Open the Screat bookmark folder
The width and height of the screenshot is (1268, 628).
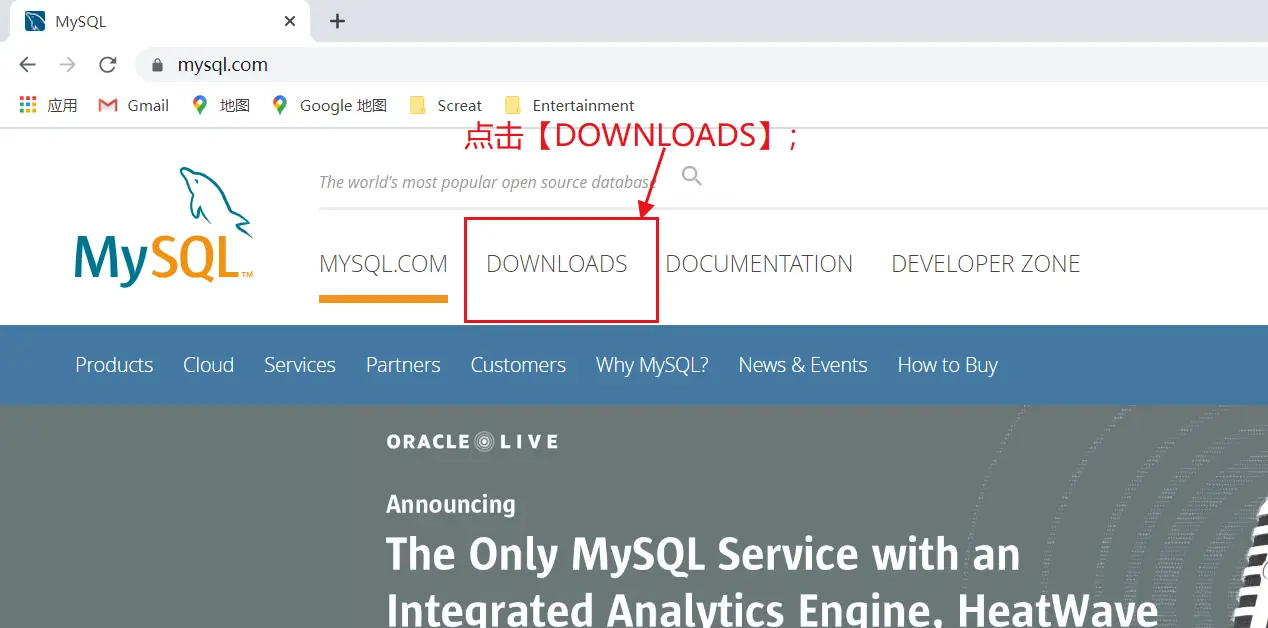click(446, 105)
